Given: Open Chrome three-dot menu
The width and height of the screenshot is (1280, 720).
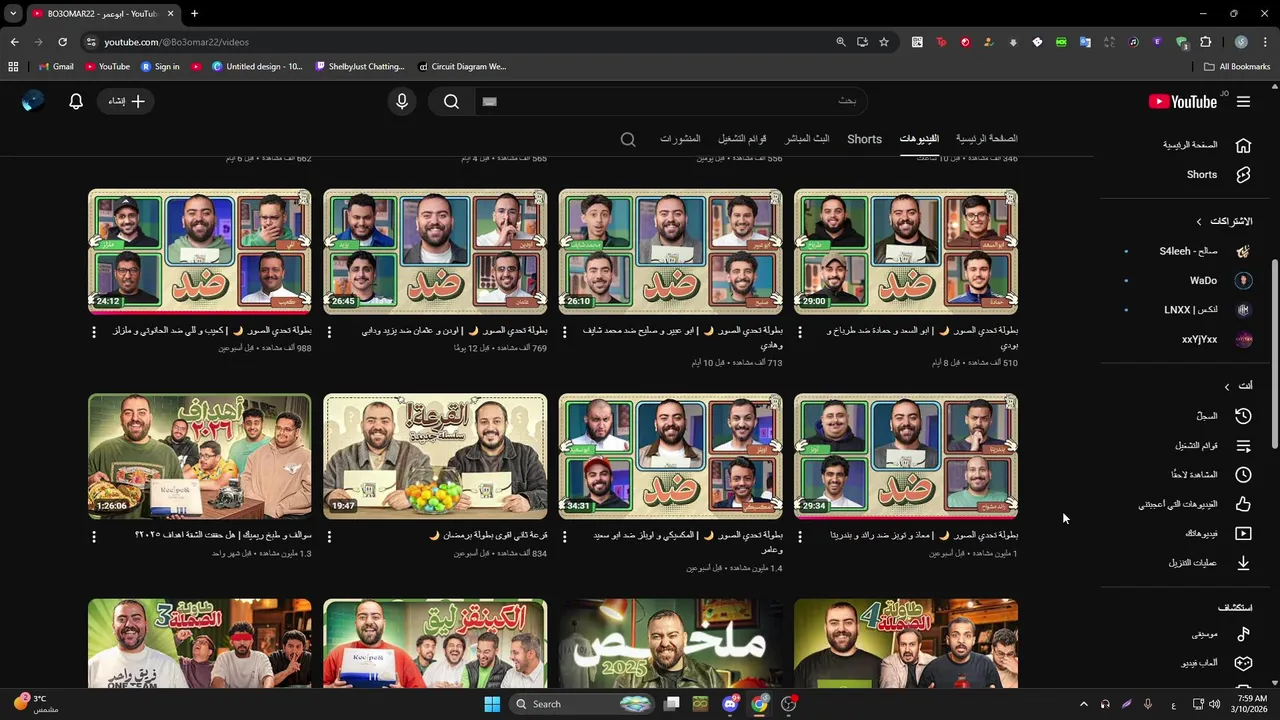Looking at the screenshot, I should (x=1266, y=42).
